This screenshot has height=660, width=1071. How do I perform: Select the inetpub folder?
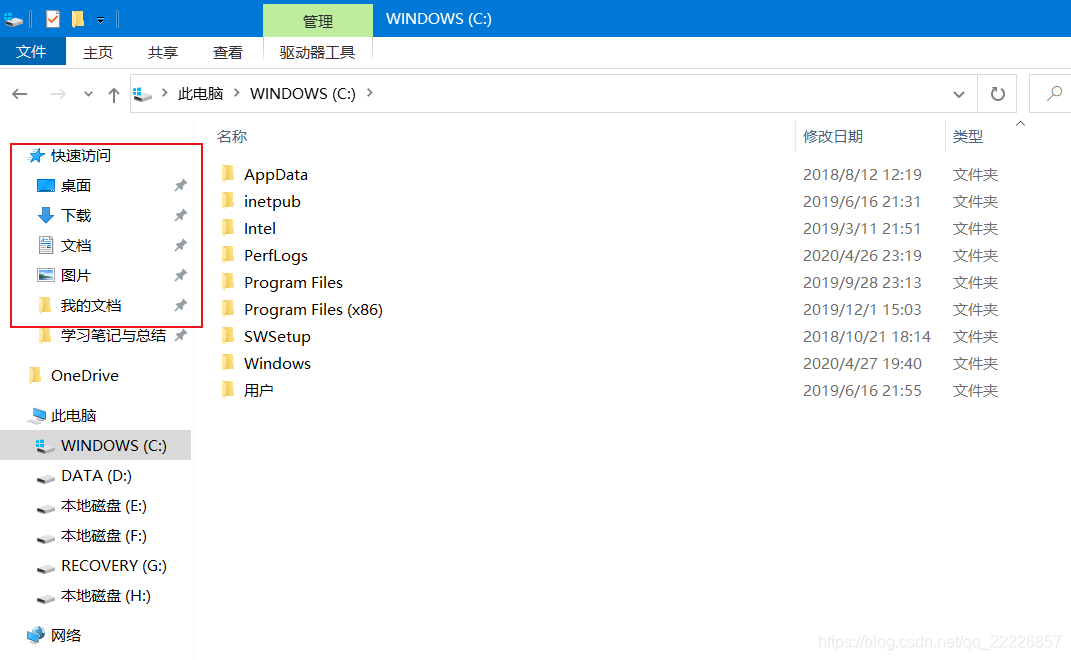[x=272, y=202]
